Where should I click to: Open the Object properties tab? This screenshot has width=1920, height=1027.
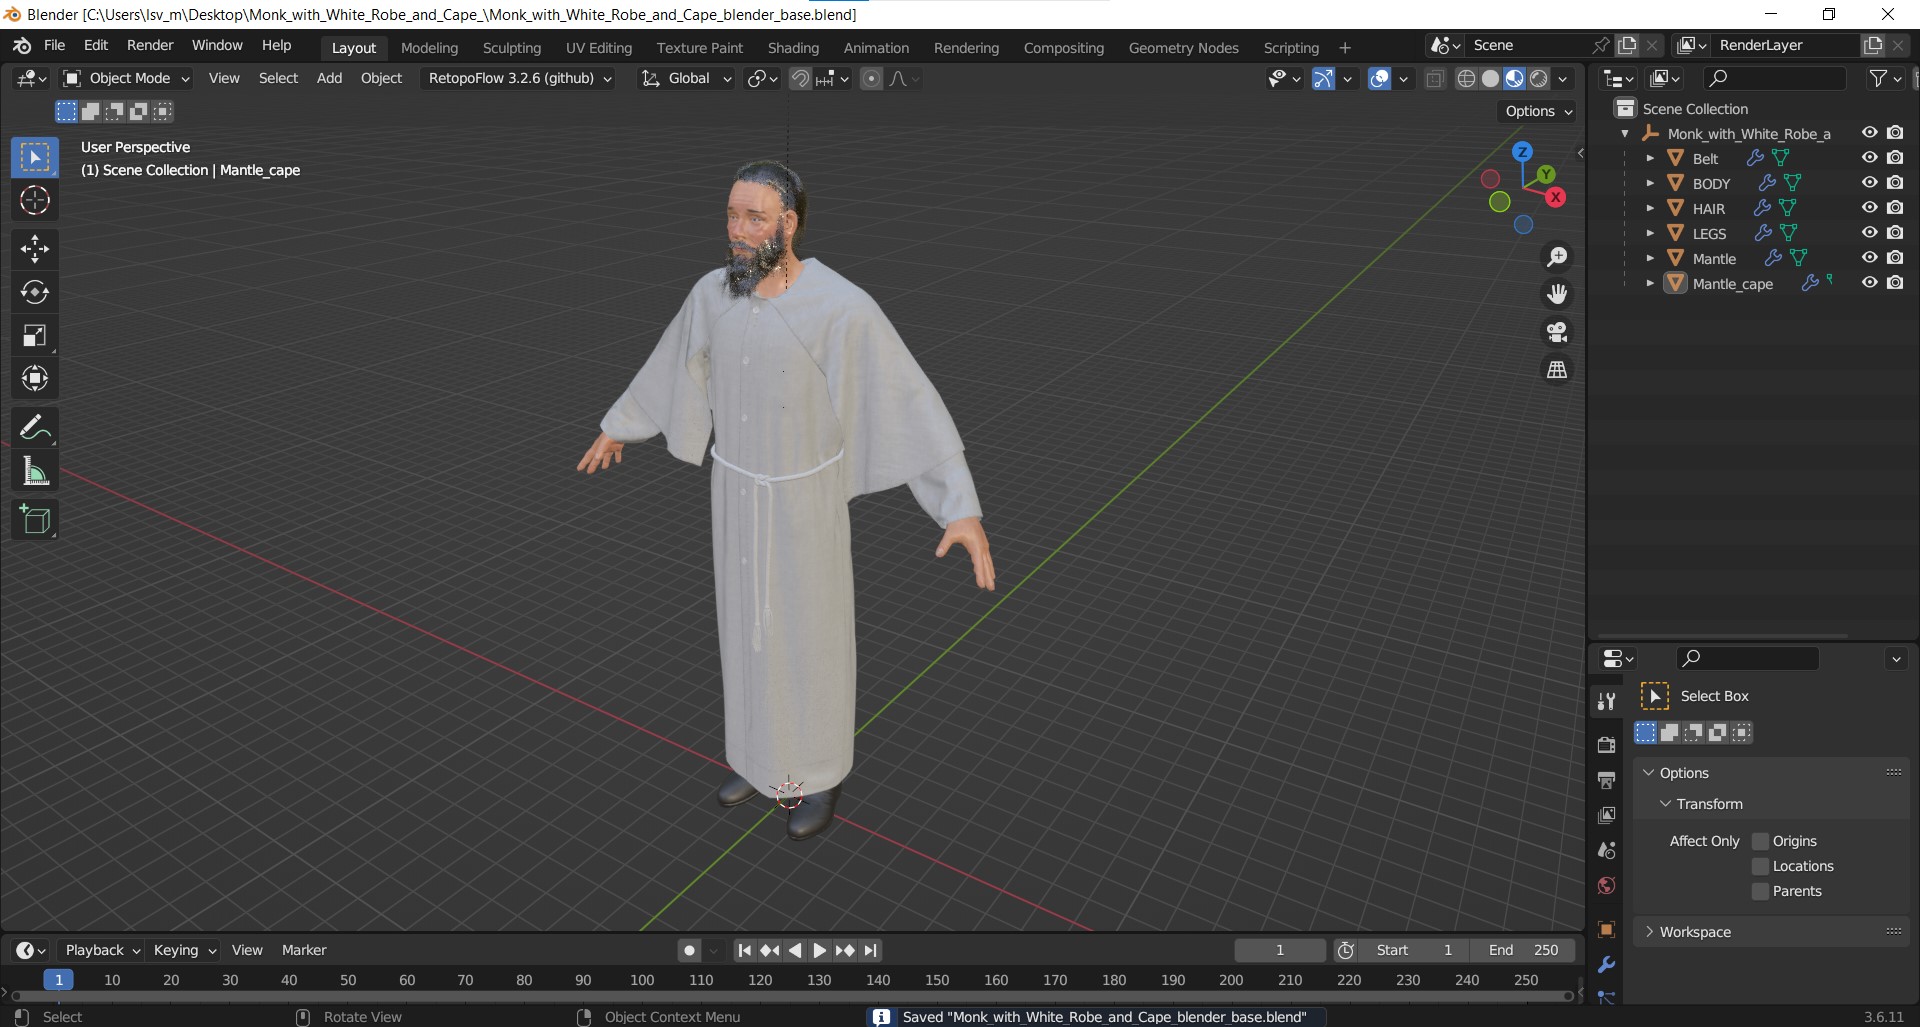(1607, 930)
